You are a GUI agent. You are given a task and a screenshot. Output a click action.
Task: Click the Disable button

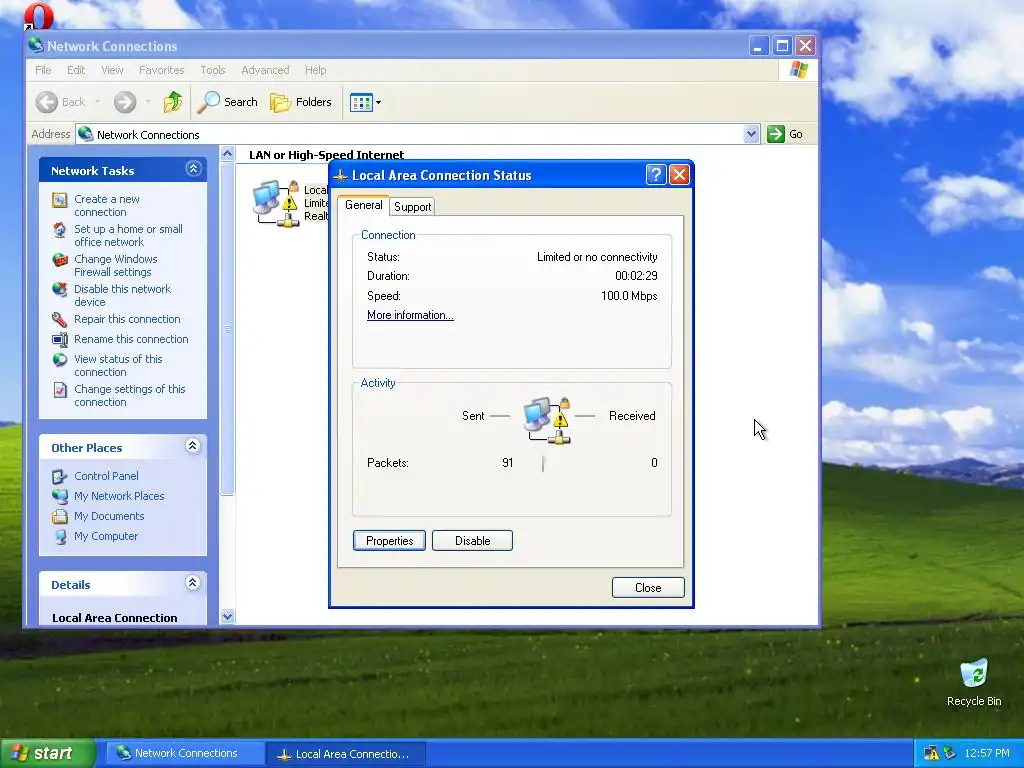click(472, 541)
